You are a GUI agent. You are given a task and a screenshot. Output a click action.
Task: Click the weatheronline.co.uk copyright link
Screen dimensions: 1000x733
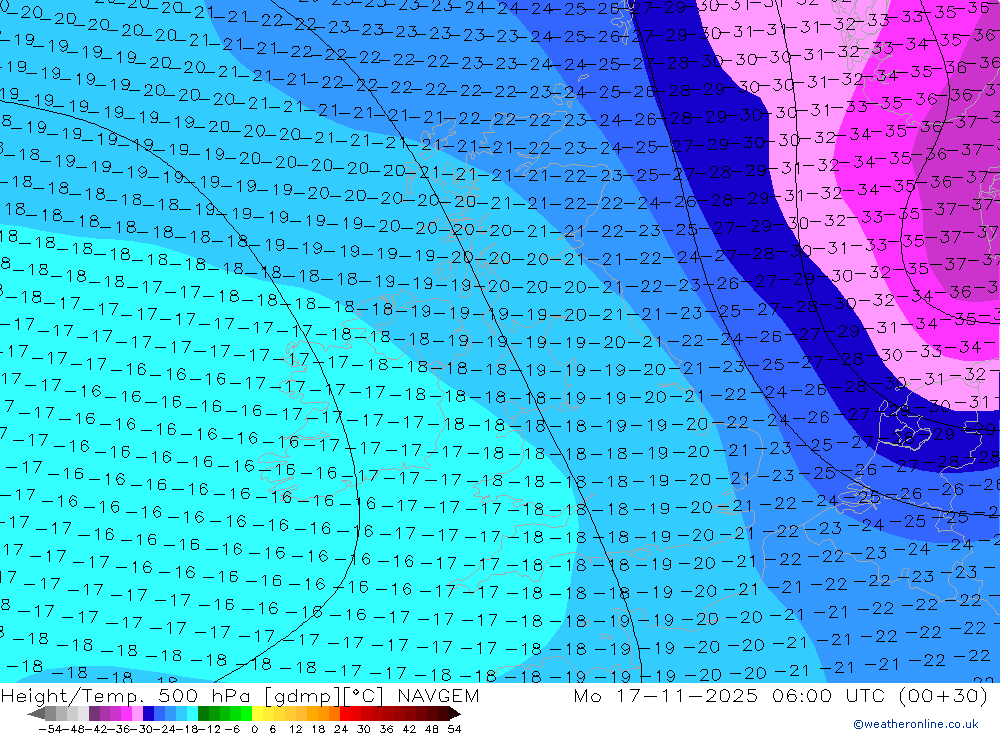(915, 724)
